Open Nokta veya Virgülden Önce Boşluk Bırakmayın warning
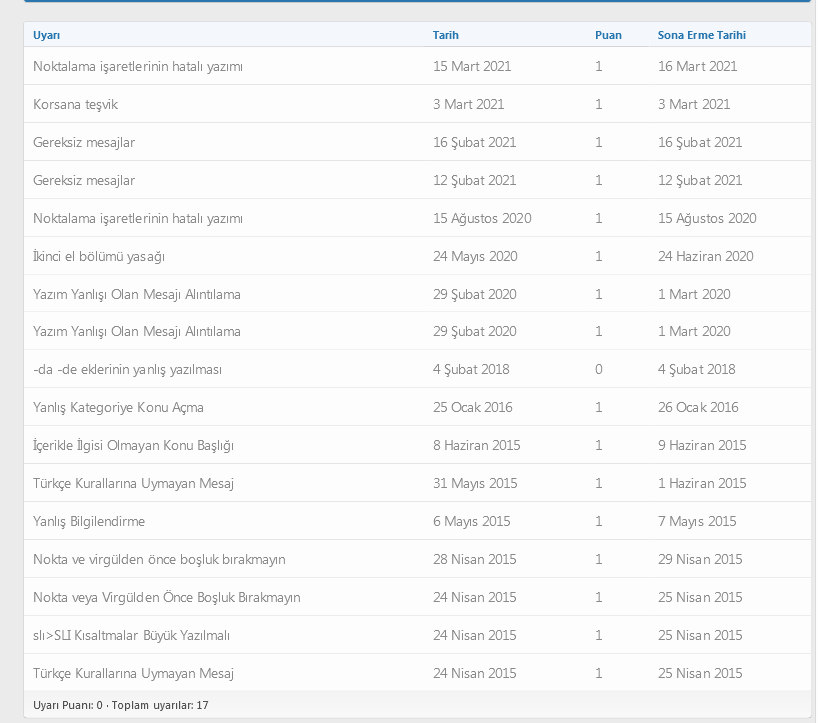Image resolution: width=818 pixels, height=723 pixels. click(x=166, y=597)
